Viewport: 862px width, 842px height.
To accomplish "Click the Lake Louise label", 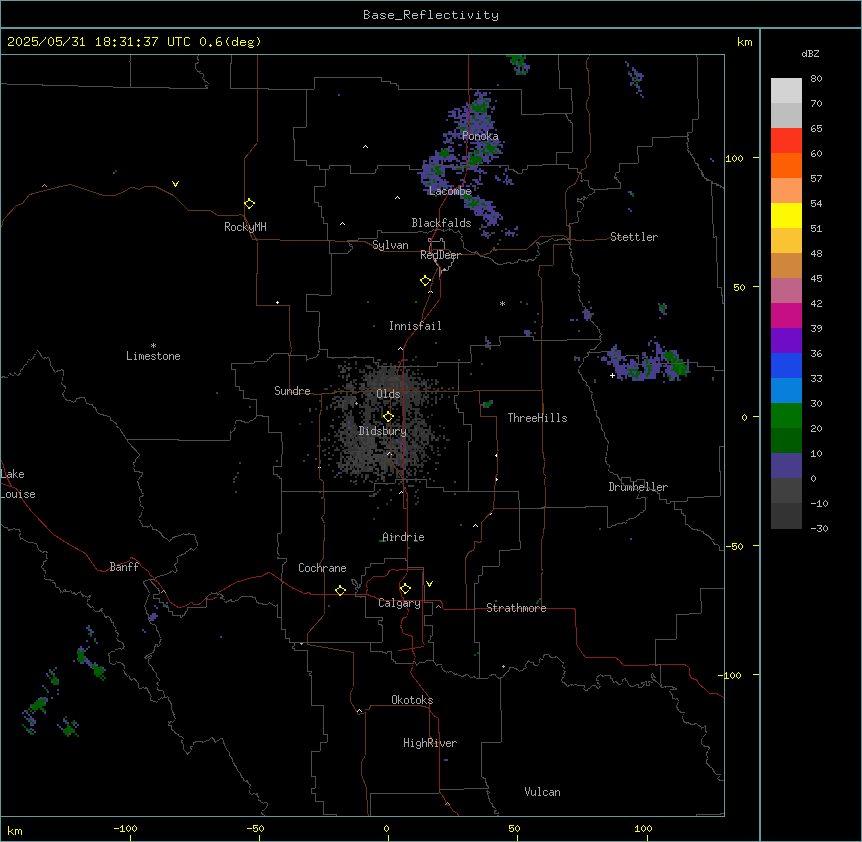I will [18, 484].
